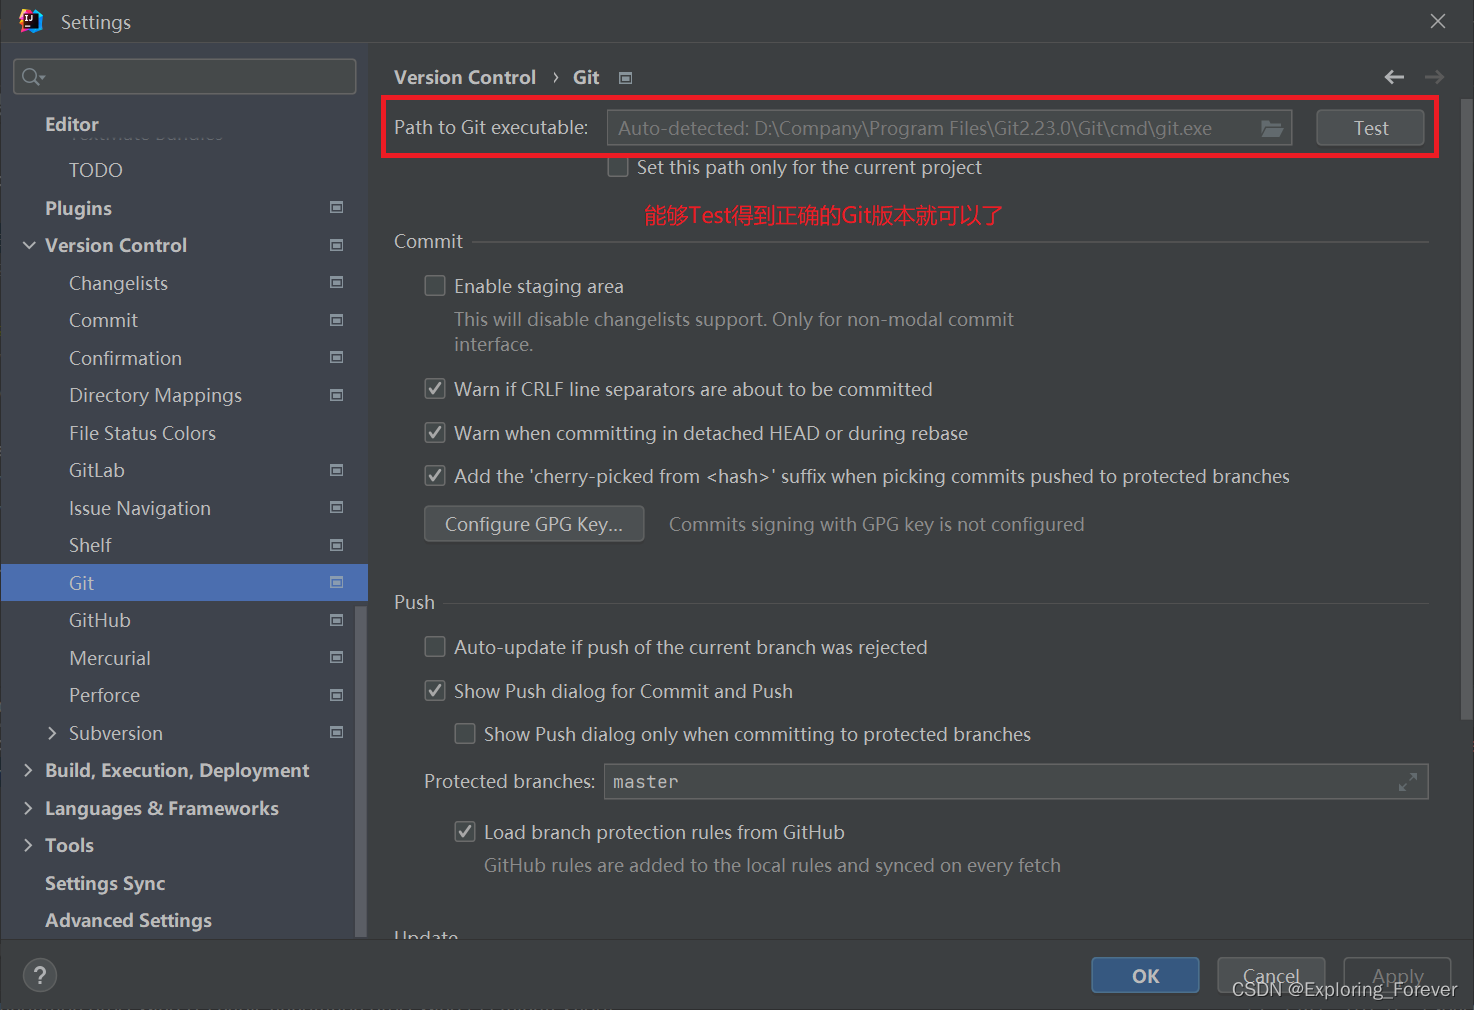Toggle Show Push dialog for Commit and Push
Screen dimensions: 1474x1010
point(435,691)
